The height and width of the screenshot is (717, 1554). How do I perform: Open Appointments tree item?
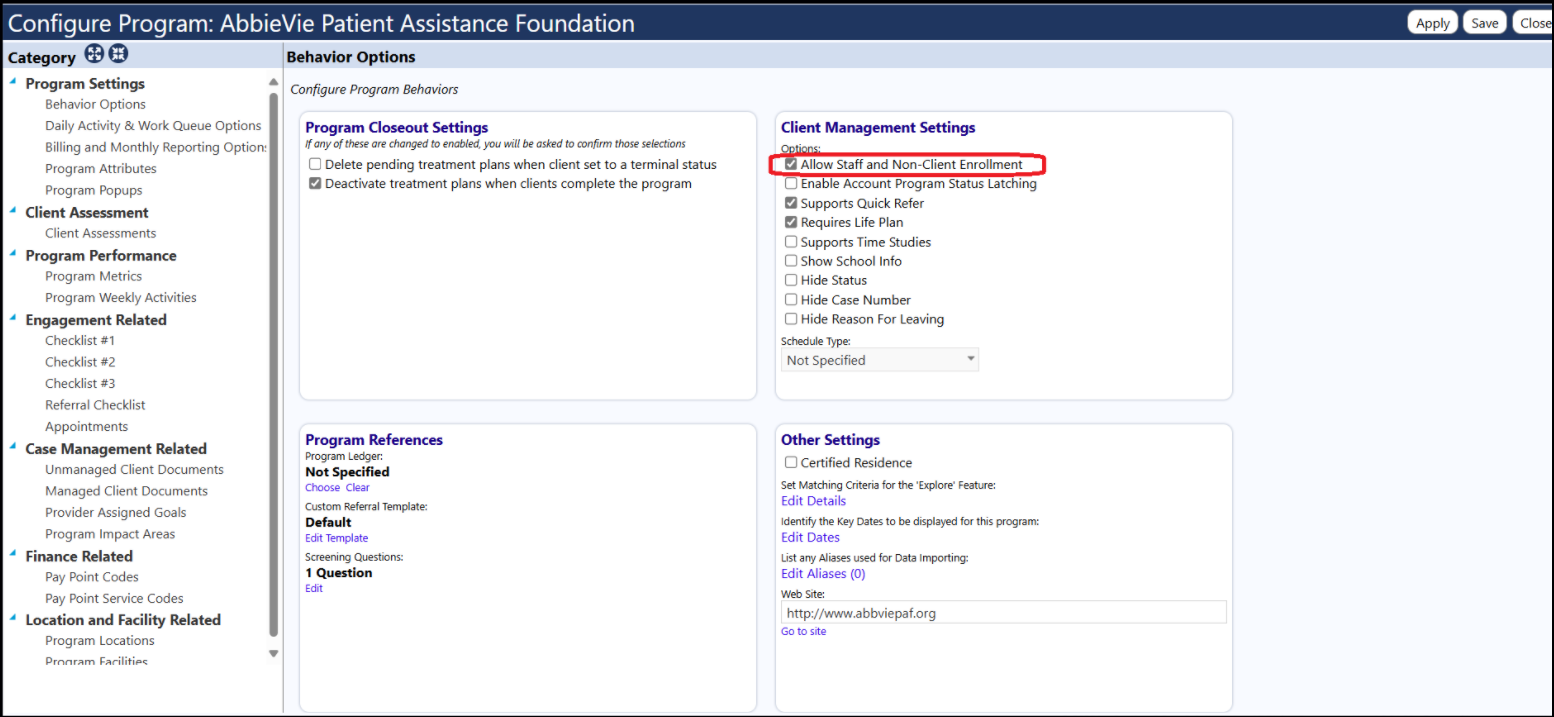point(87,427)
